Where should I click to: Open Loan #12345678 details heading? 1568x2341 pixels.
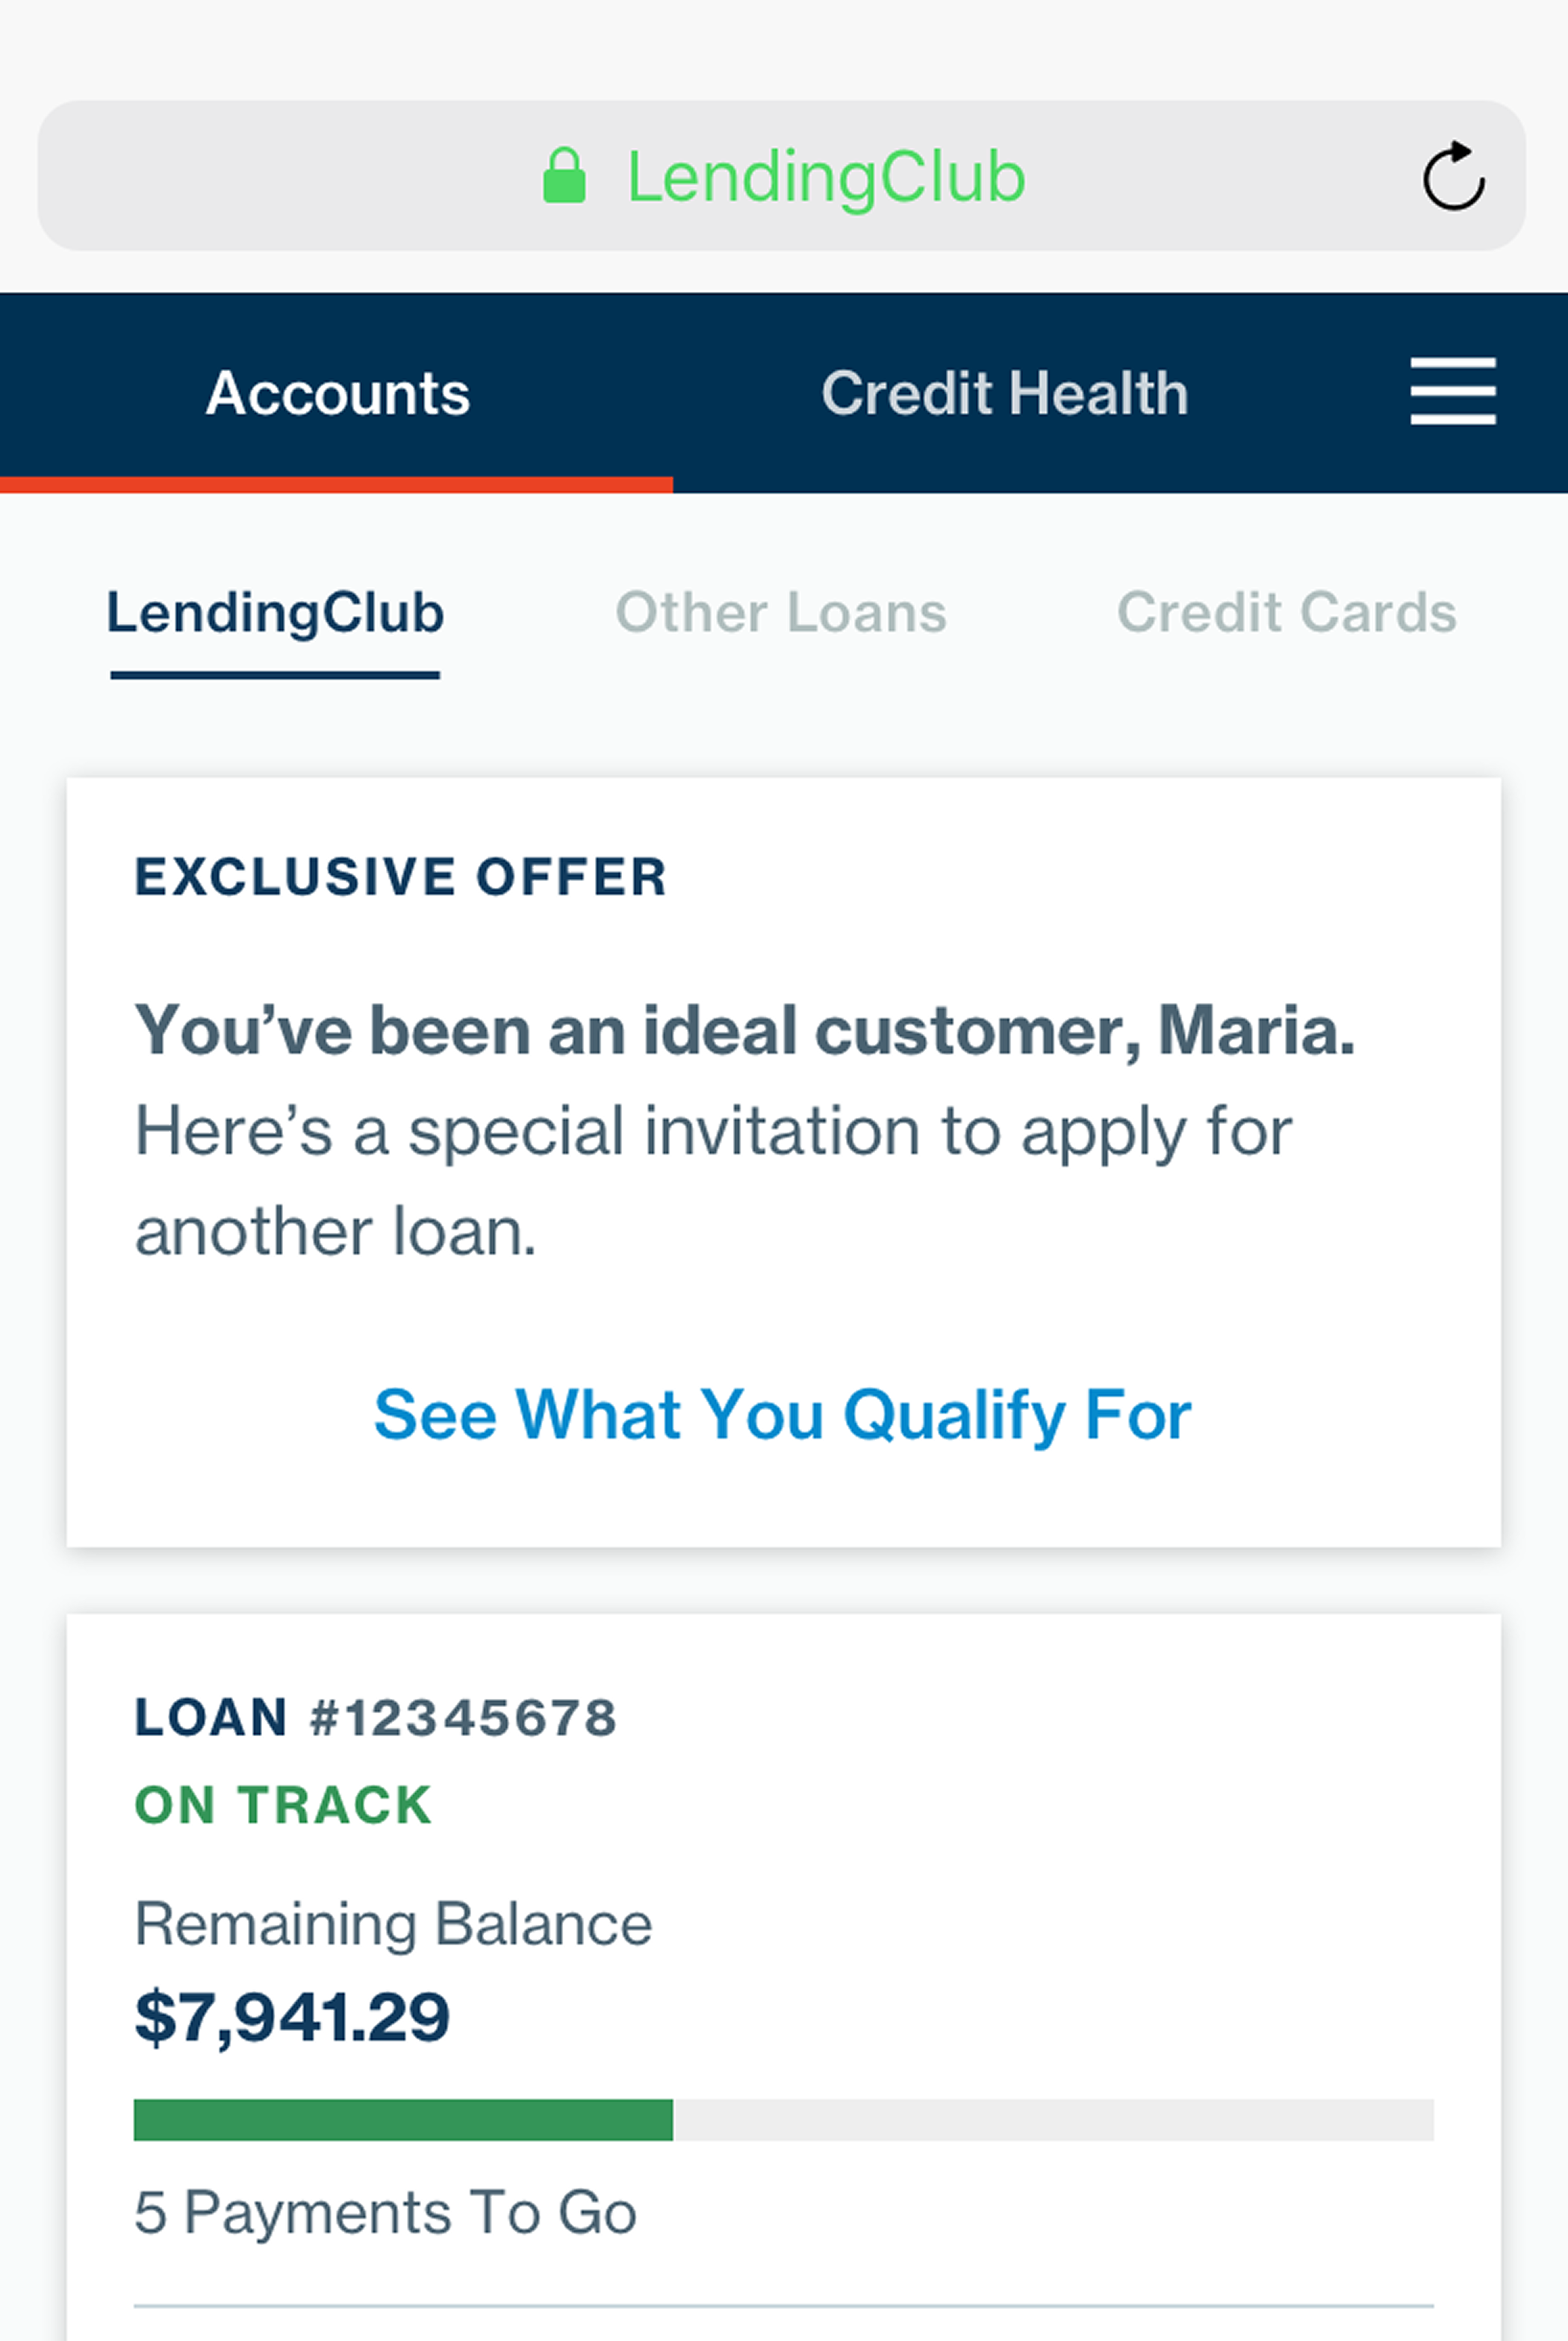click(x=375, y=1717)
